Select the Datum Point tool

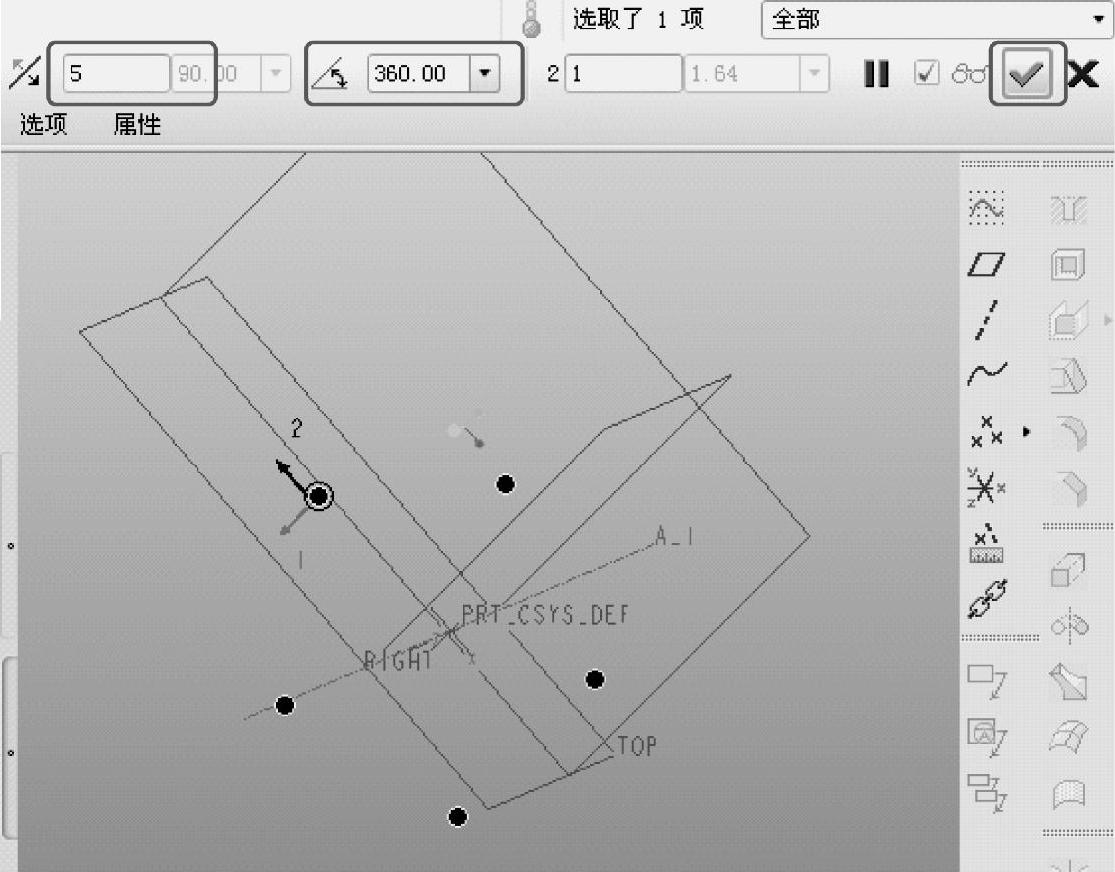pos(985,433)
